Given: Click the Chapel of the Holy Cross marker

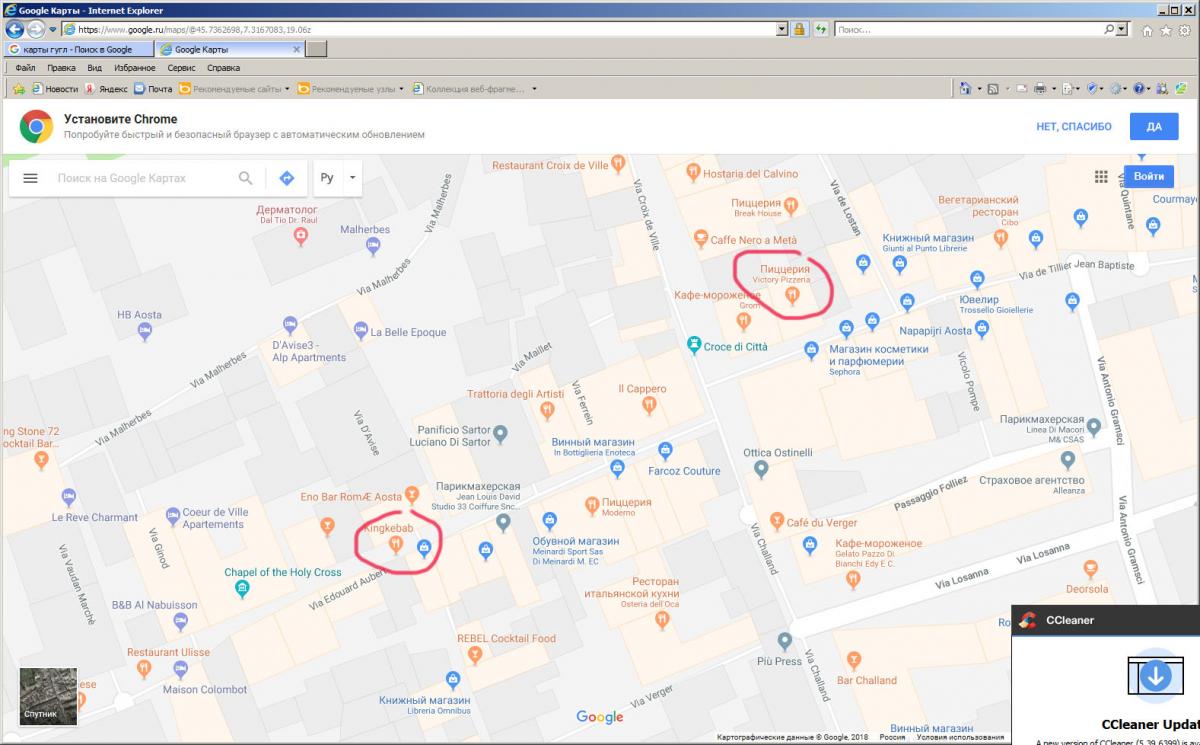Looking at the screenshot, I should pos(240,588).
